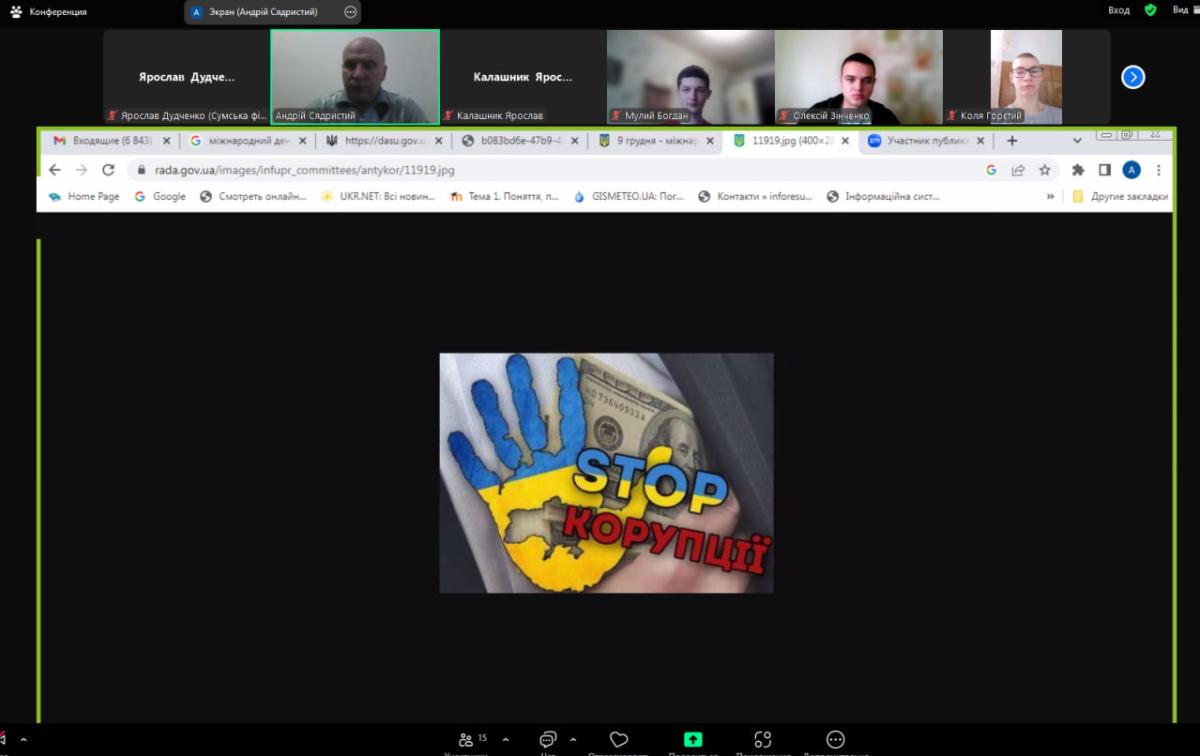Open Контакти inforesu bookmark
The image size is (1200, 756).
(756, 197)
